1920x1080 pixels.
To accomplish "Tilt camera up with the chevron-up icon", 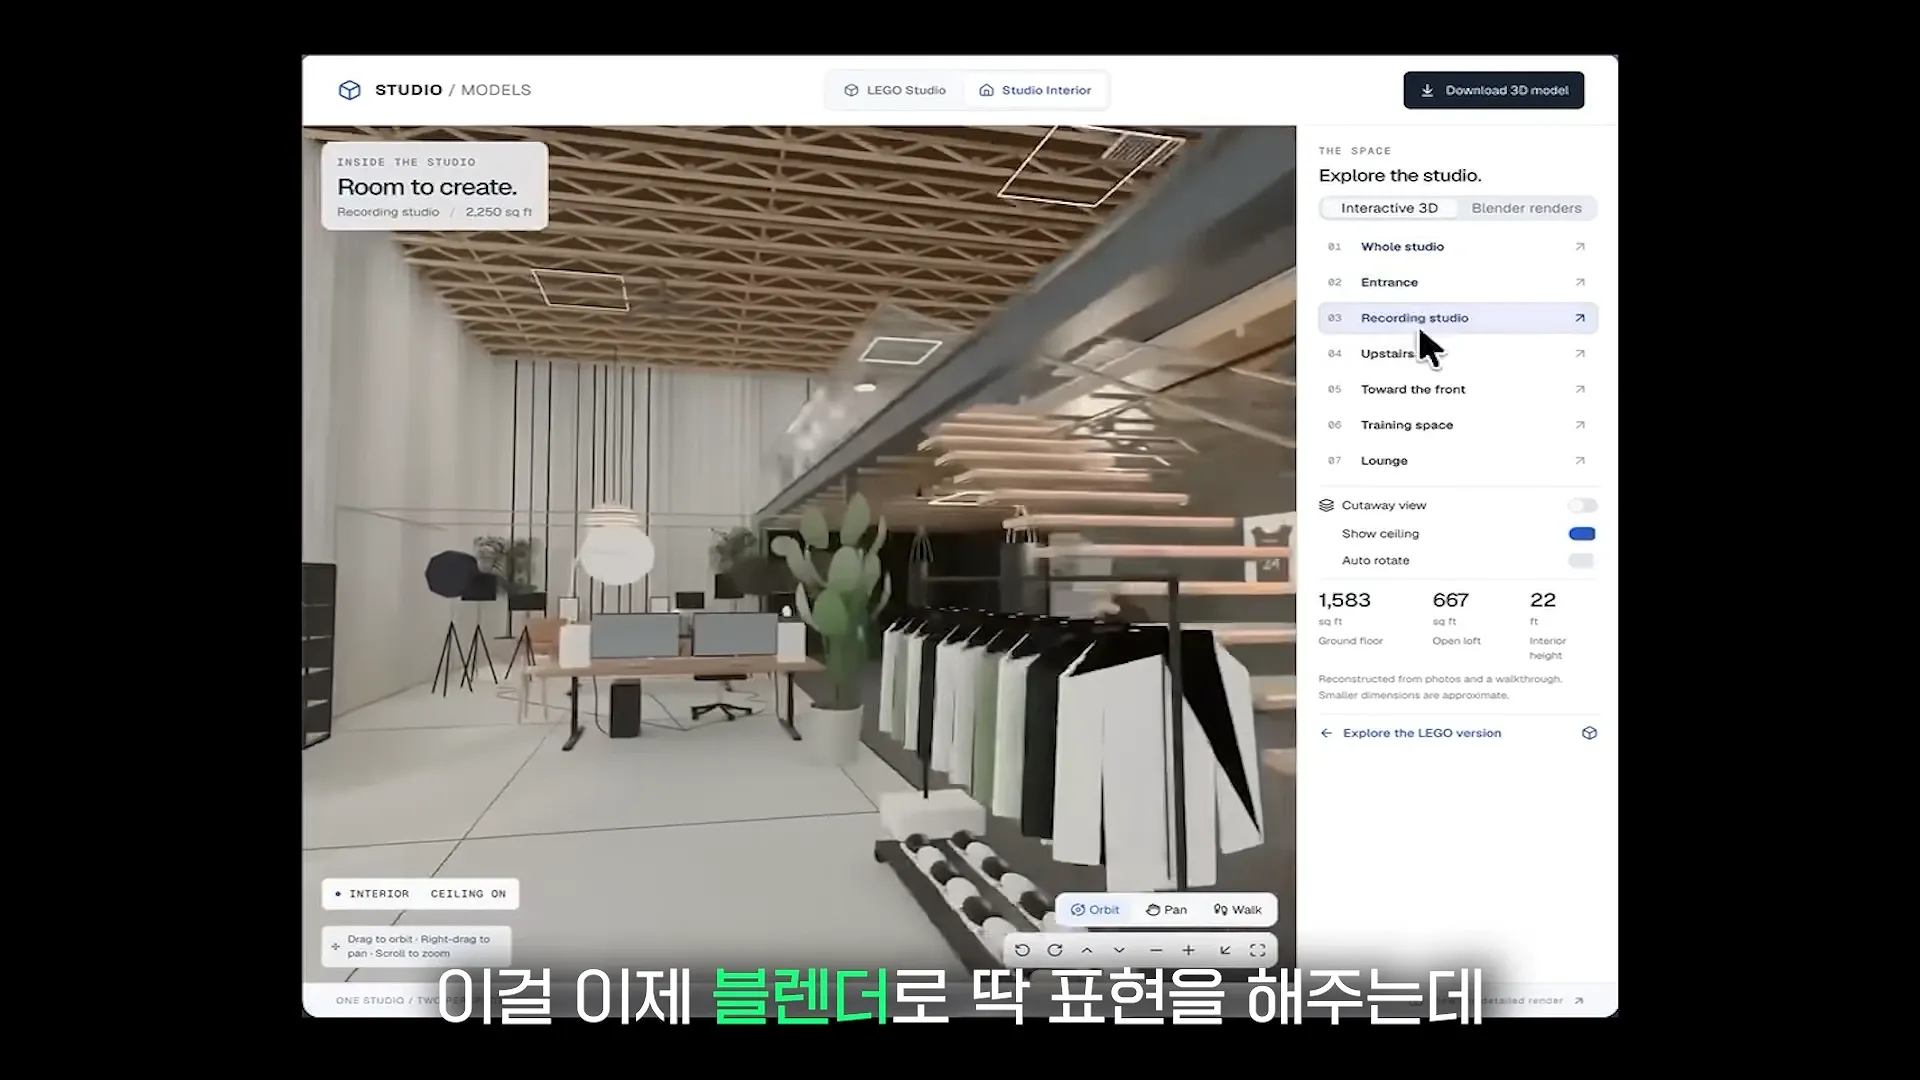I will point(1087,950).
